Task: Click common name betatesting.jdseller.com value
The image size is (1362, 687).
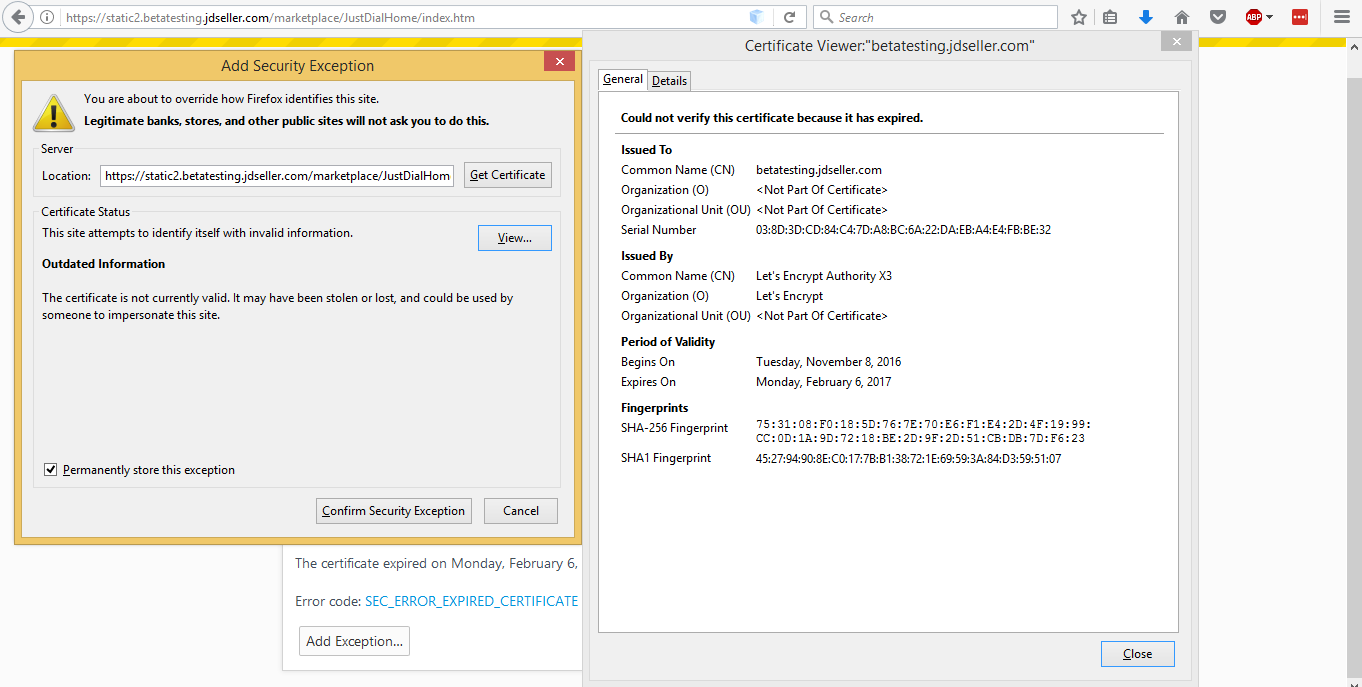Action: [819, 170]
